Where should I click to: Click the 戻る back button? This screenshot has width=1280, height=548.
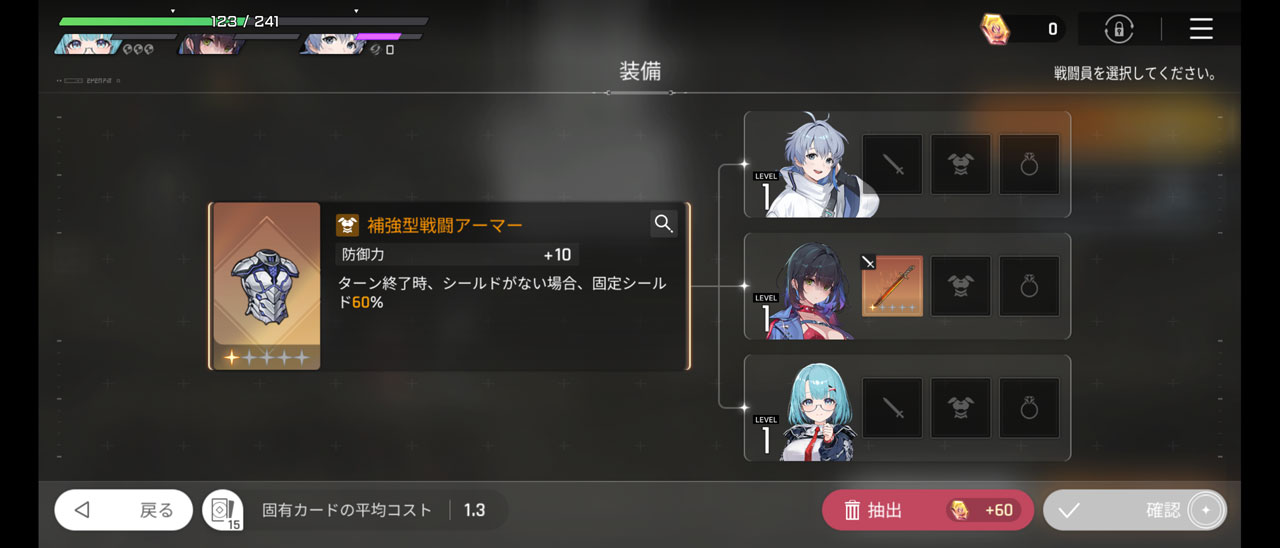124,510
